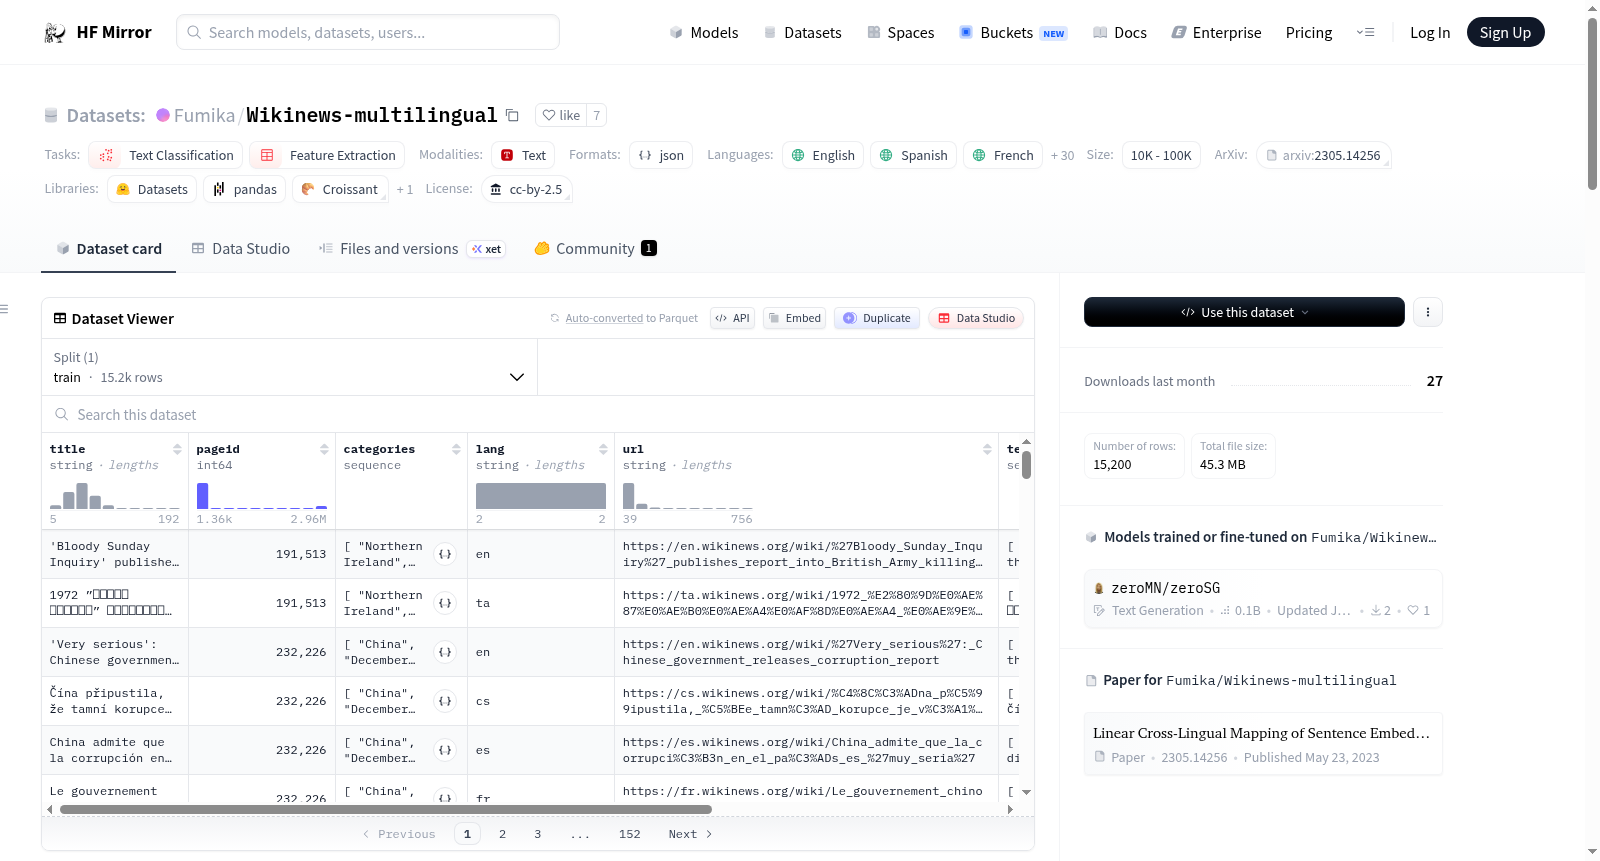Open the cc-by-2.5 license tag
The width and height of the screenshot is (1600, 861).
[x=527, y=189]
